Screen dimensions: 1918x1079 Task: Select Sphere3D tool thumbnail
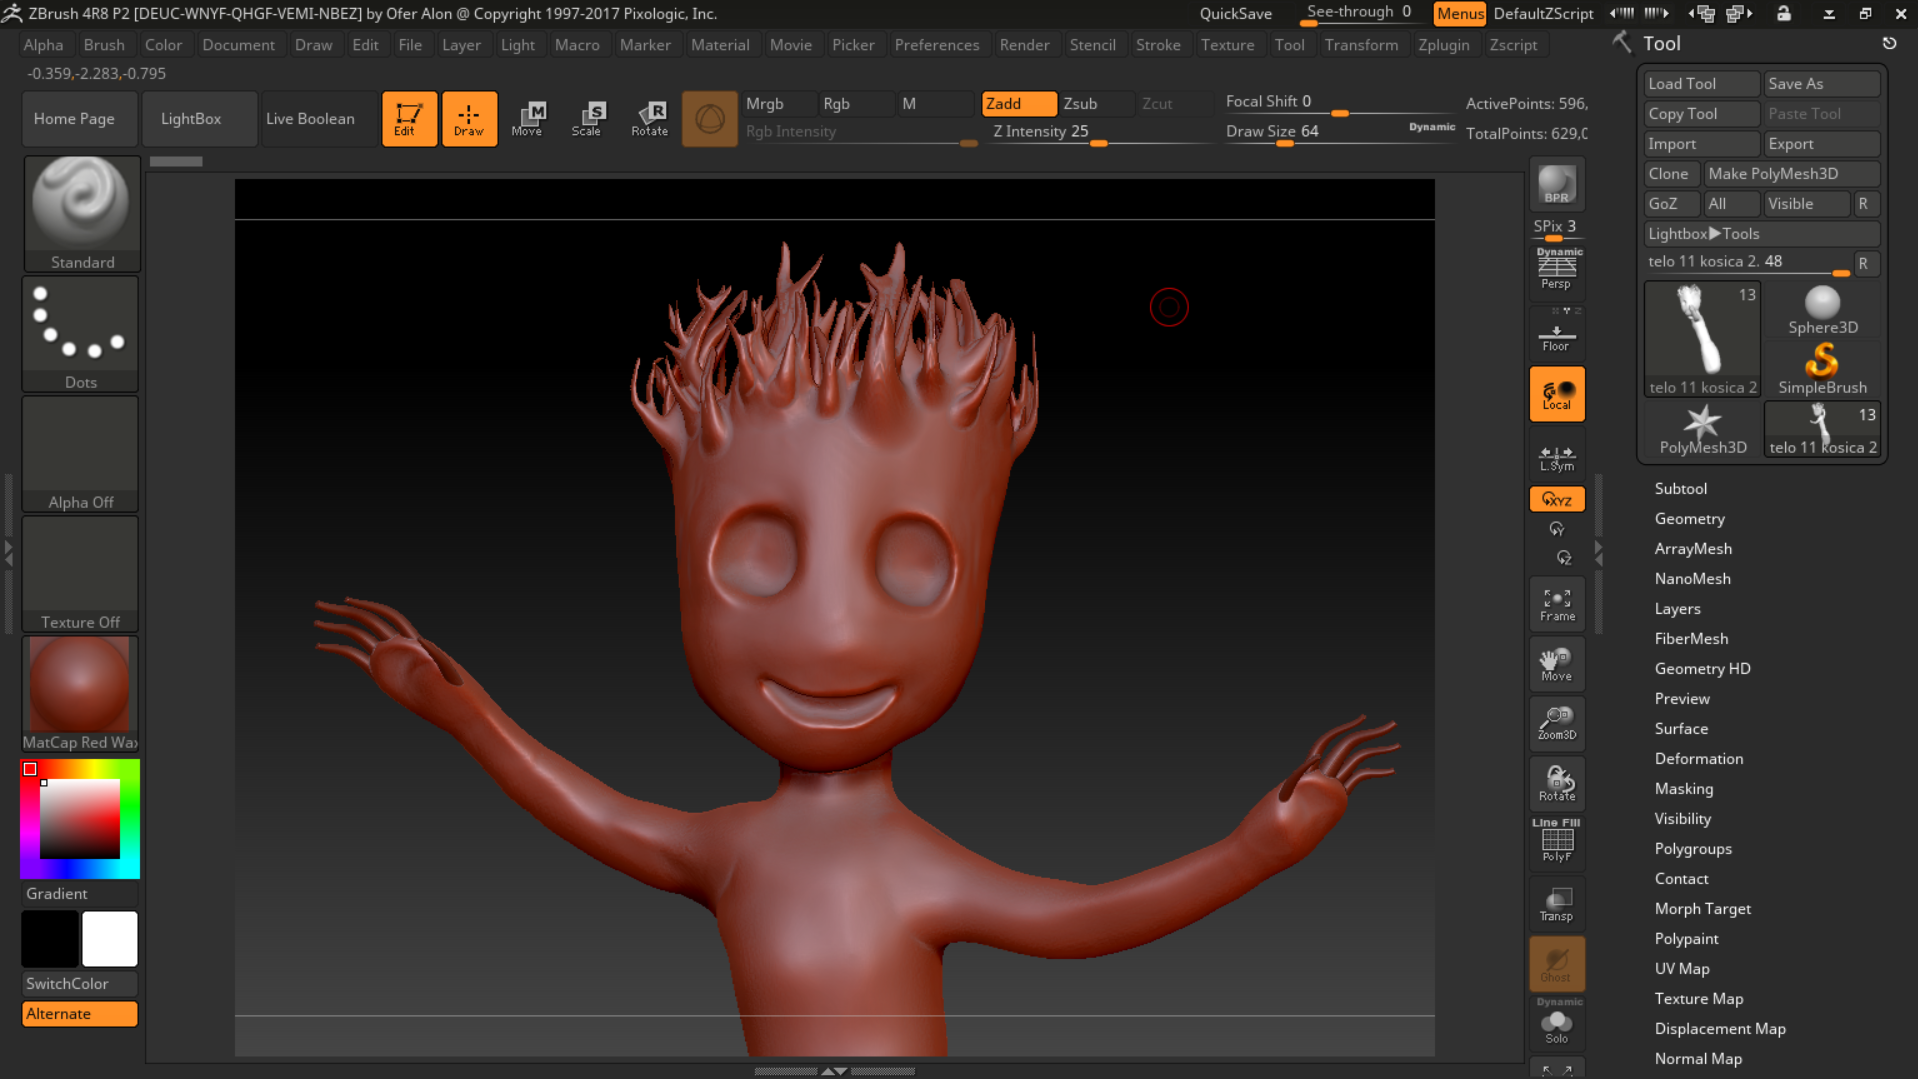coord(1822,310)
